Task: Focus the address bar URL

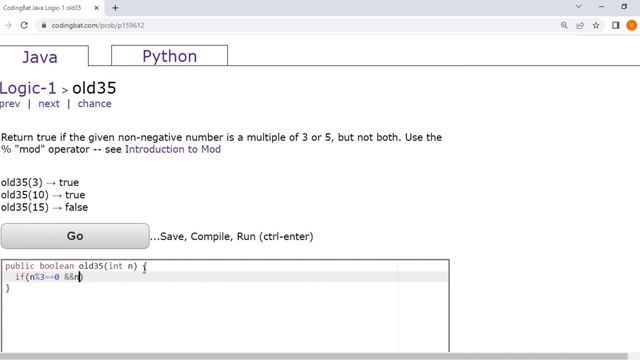Action: click(x=98, y=25)
